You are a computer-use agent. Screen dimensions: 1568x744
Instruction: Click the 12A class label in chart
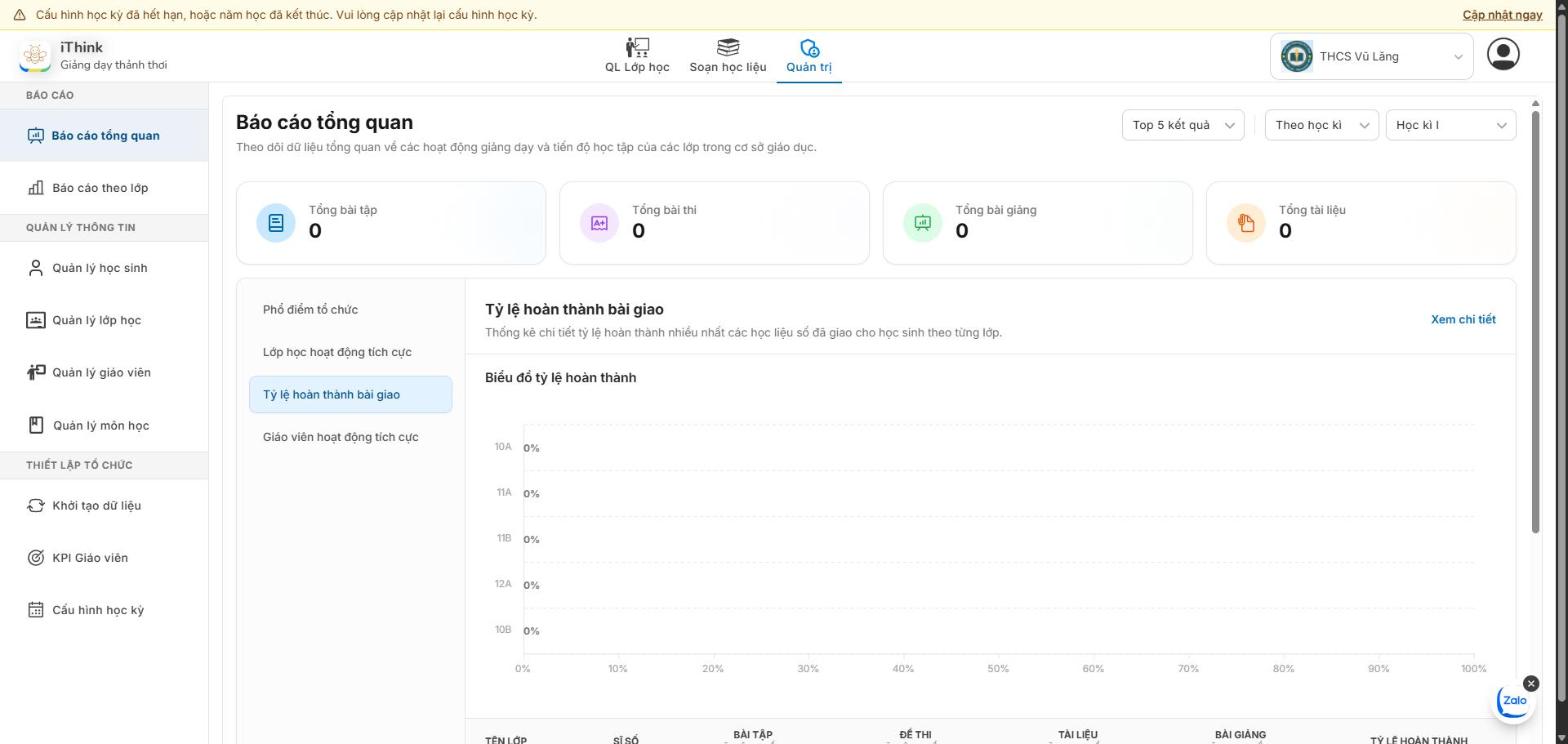point(503,584)
